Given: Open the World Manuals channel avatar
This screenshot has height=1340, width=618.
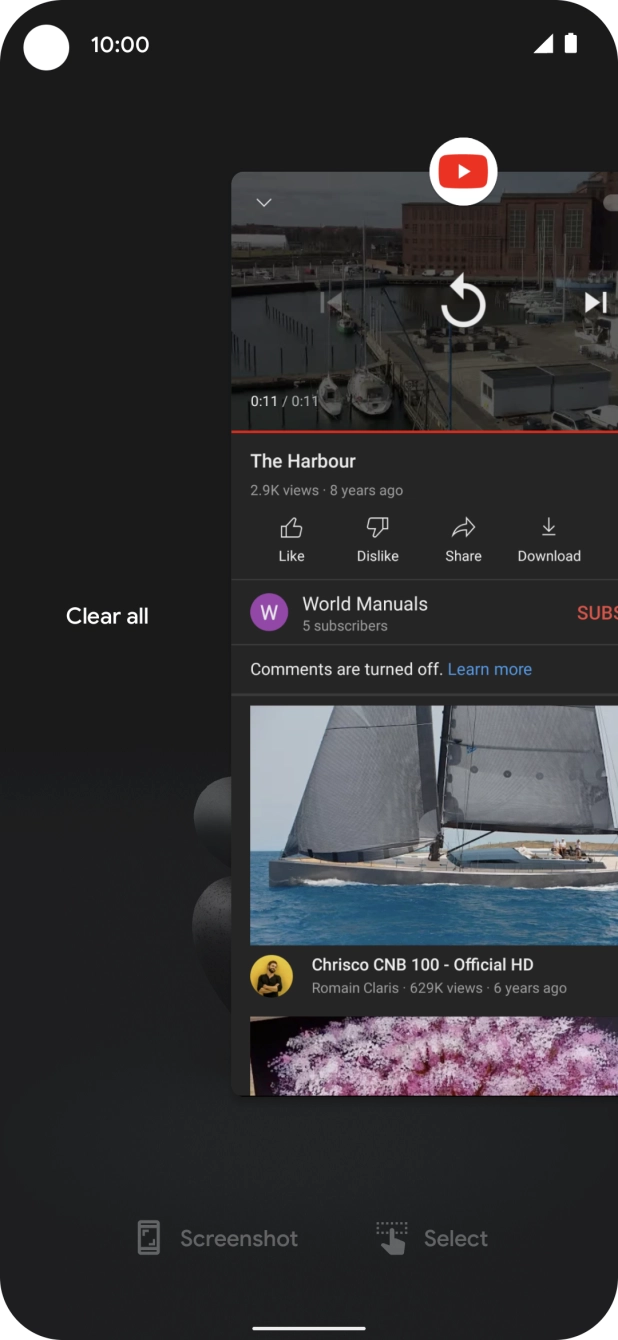Looking at the screenshot, I should pos(269,613).
